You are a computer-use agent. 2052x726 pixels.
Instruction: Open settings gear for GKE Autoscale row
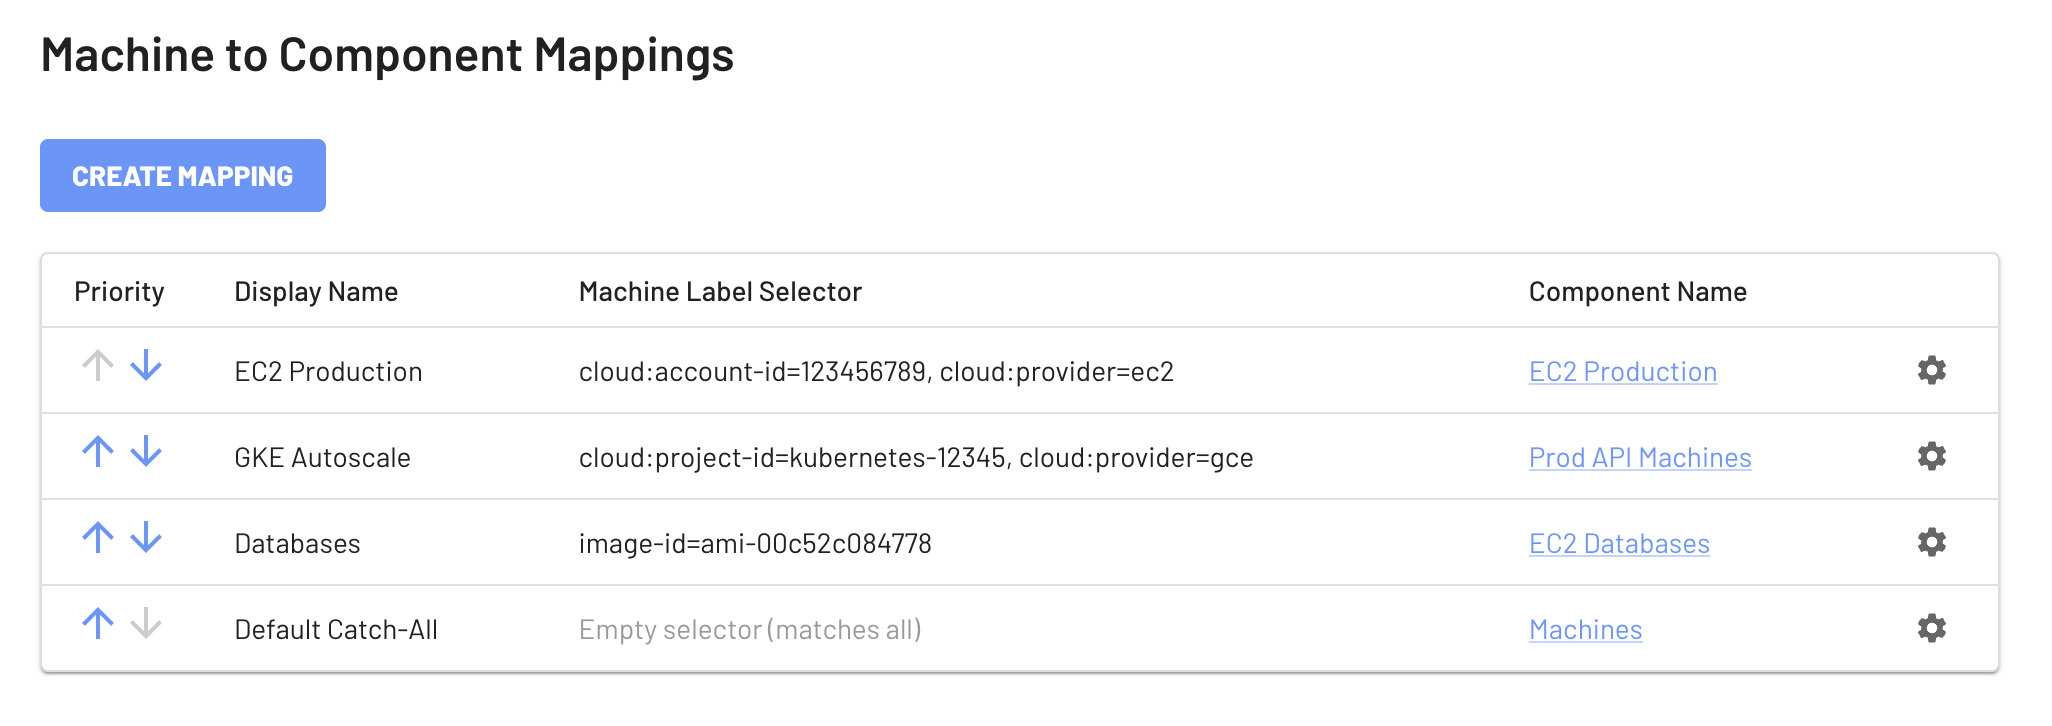click(1932, 456)
